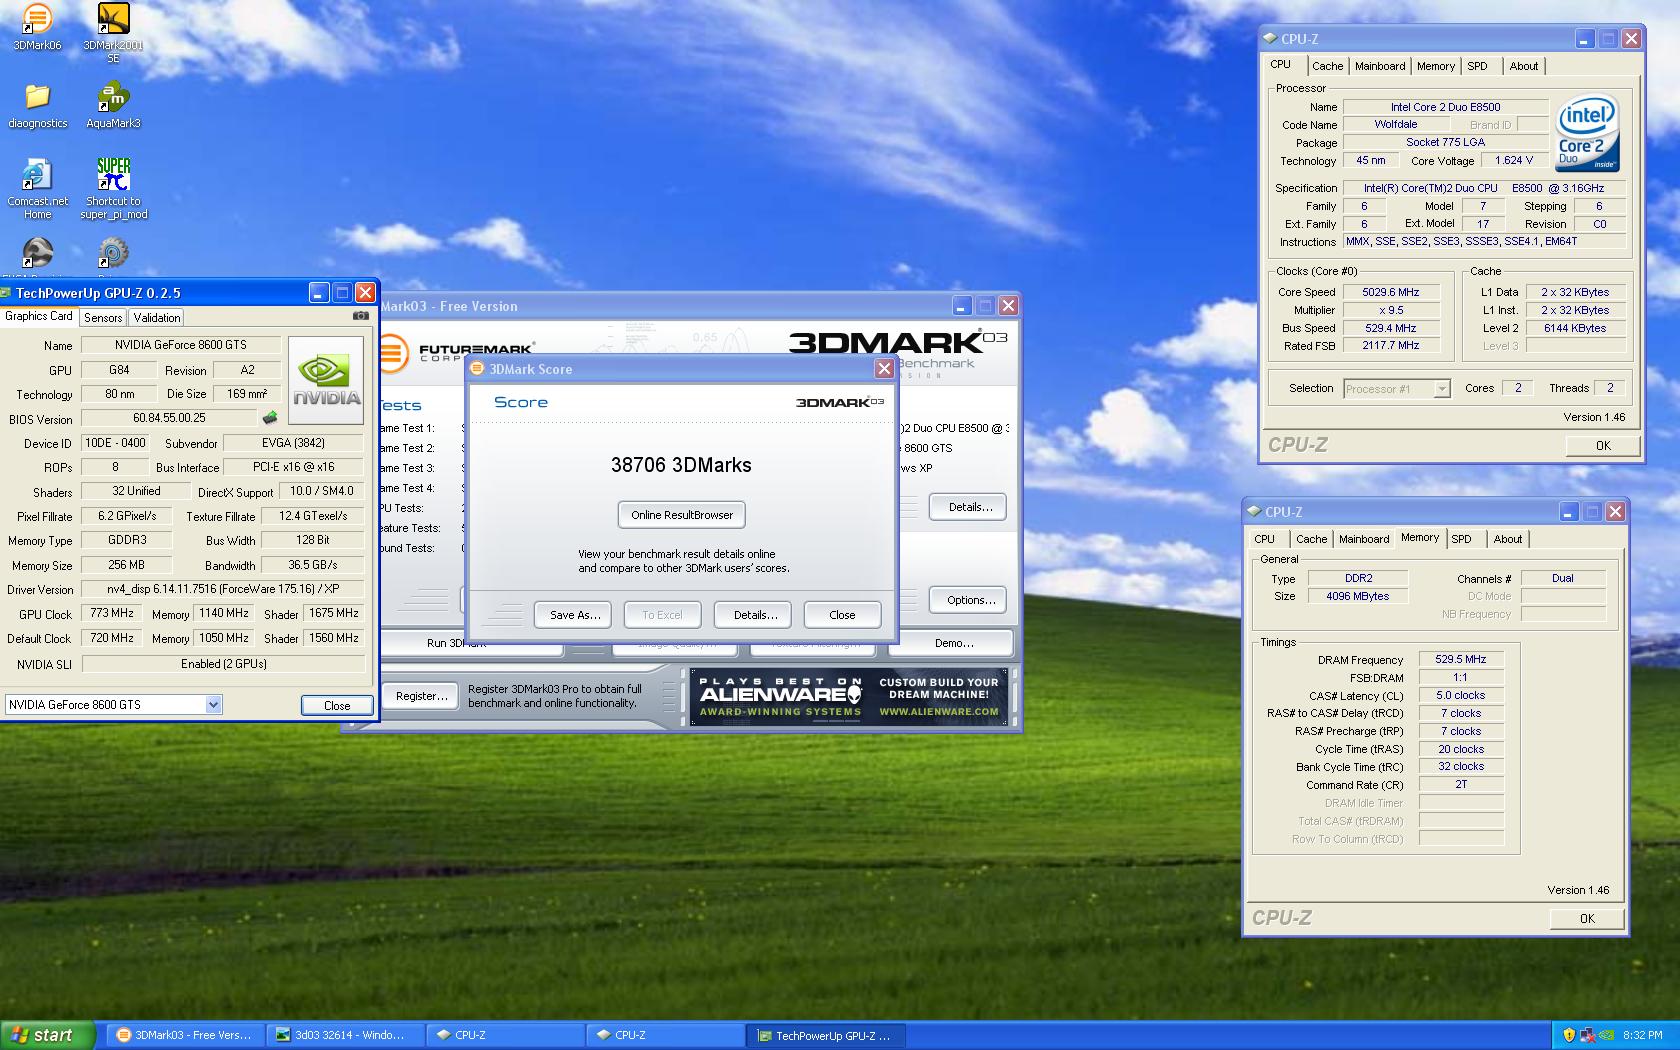Open SPD tab in top CPU-Z
Image resolution: width=1680 pixels, height=1050 pixels.
pyautogui.click(x=1478, y=66)
